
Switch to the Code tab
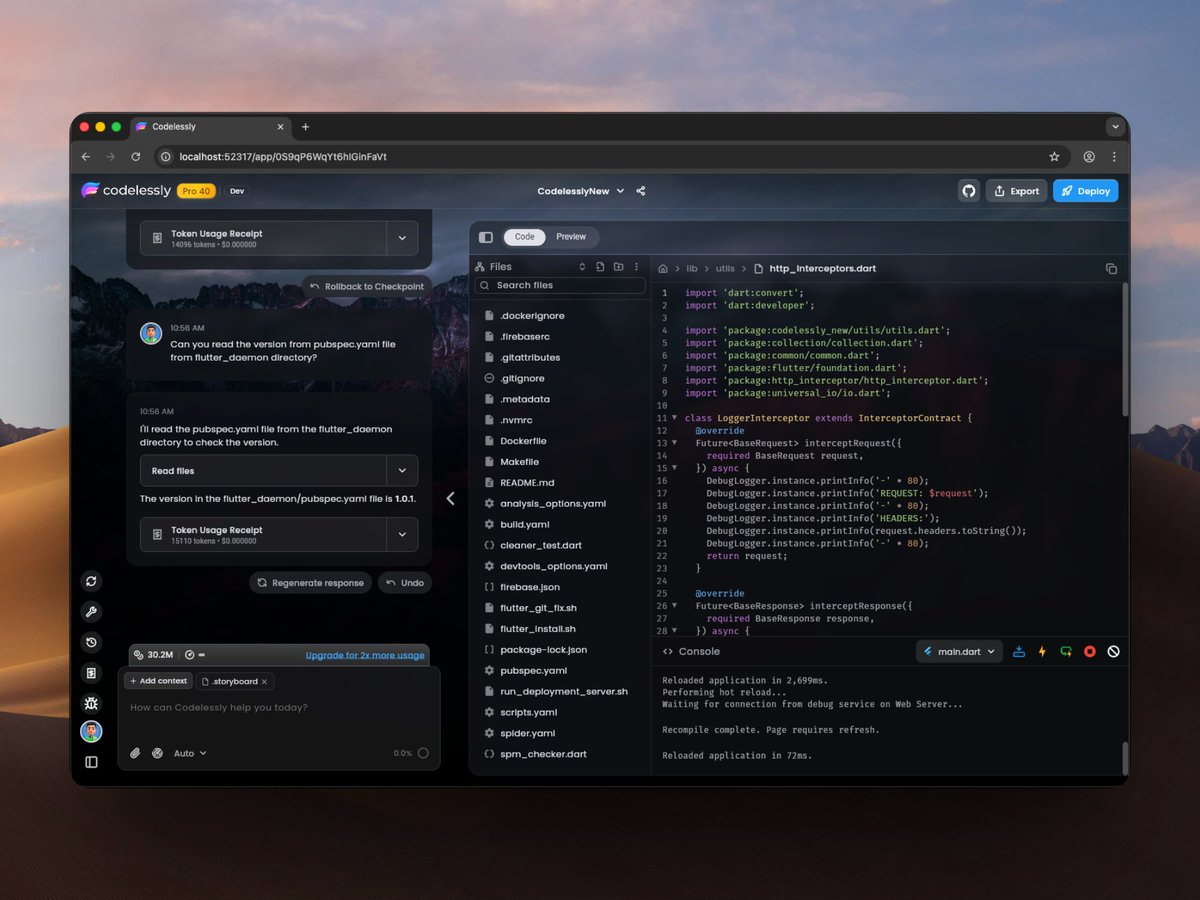pos(525,237)
